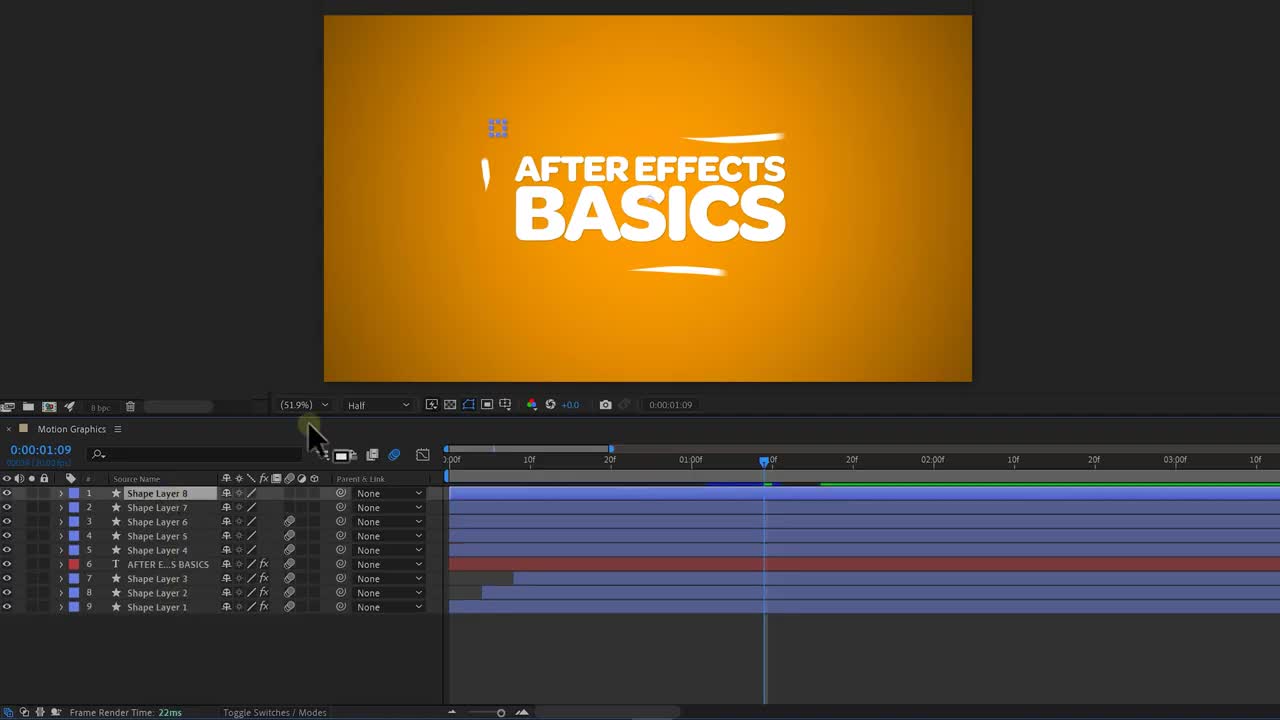Create new composition icon in project panel
This screenshot has height=720, width=1280.
(49, 407)
